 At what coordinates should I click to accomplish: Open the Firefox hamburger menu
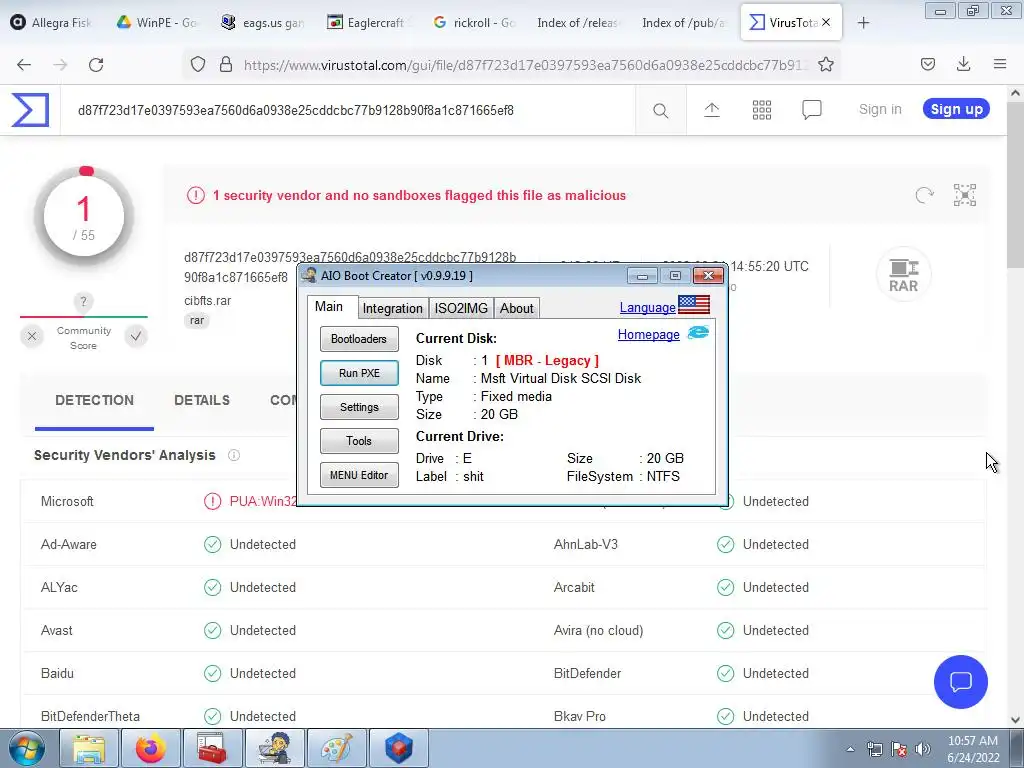1000,64
